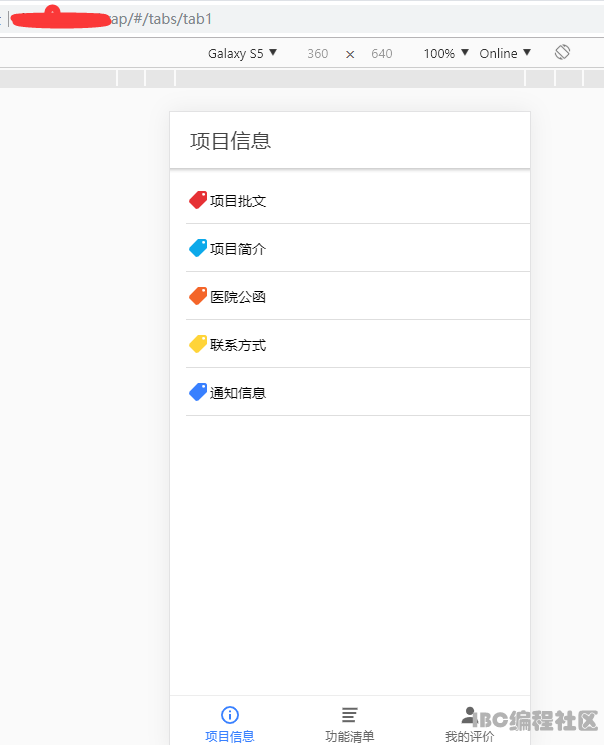Click the list icon above 功能清单
This screenshot has width=604, height=745.
coord(349,714)
